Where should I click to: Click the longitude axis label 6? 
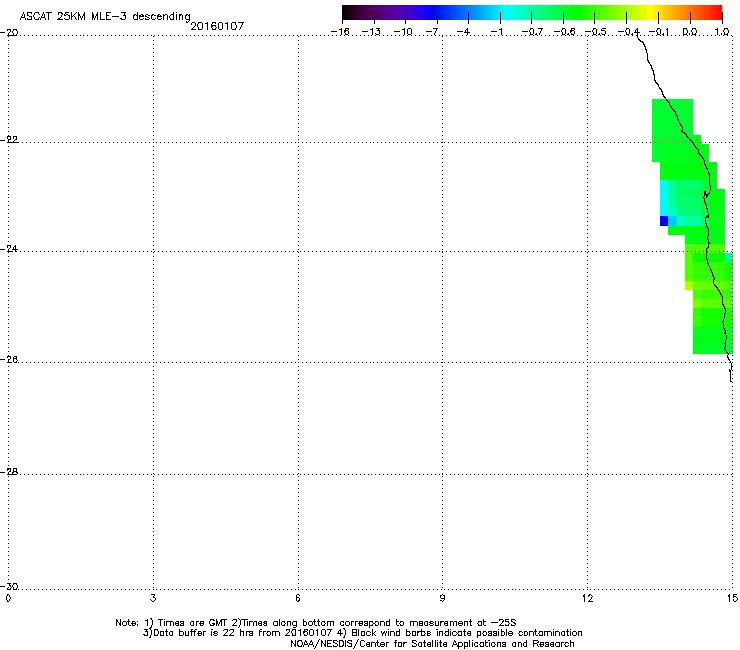(x=298, y=598)
